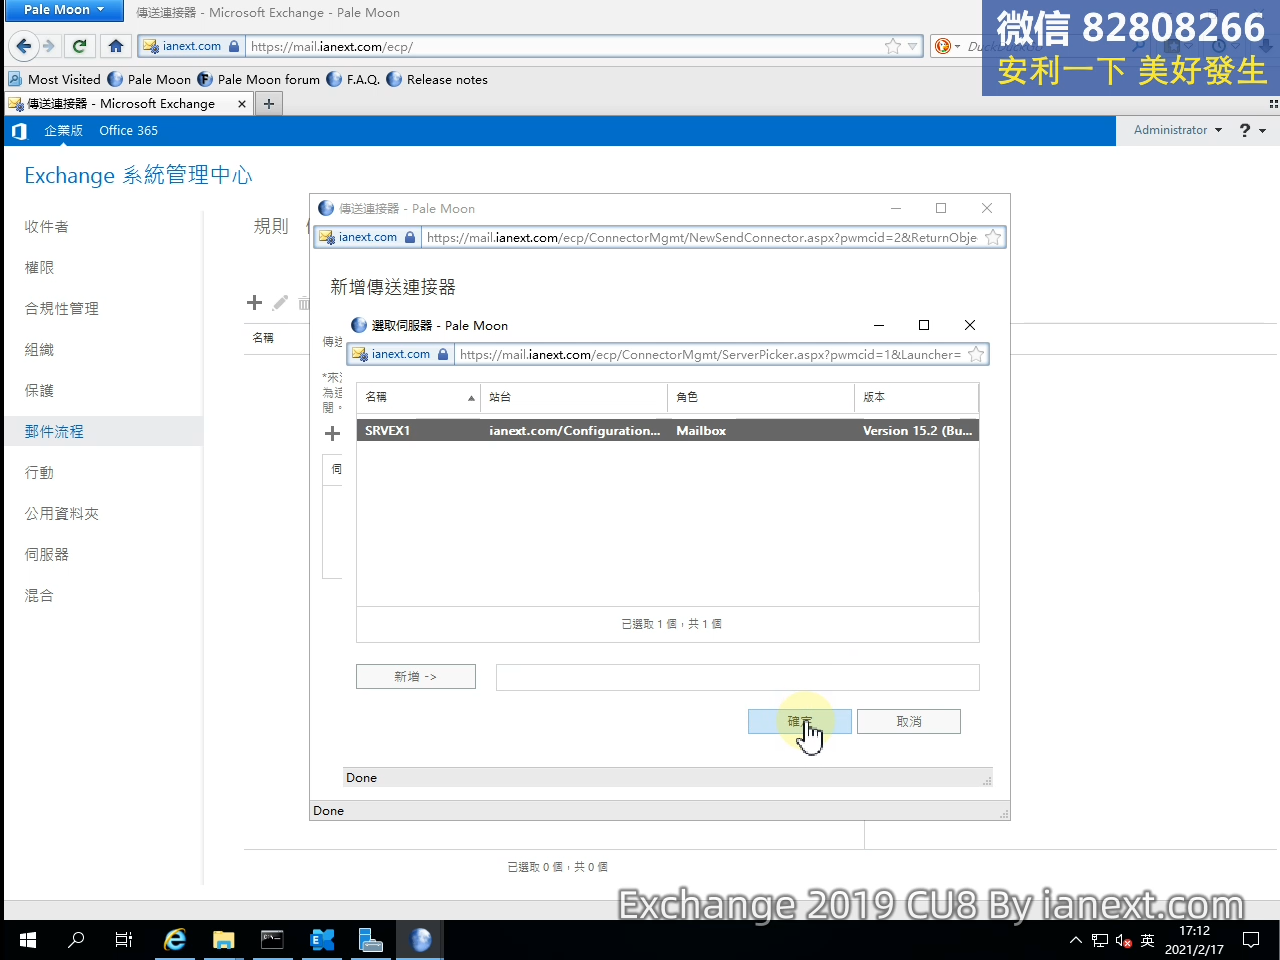Select 組織 in the left navigation
1280x960 pixels.
[x=40, y=350]
